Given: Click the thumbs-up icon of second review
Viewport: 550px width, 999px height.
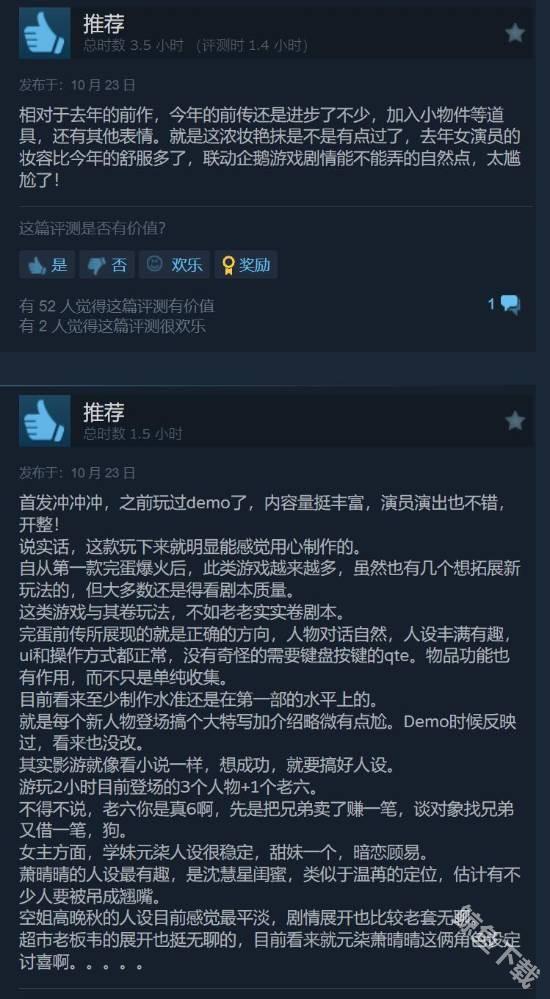Looking at the screenshot, I should [x=45, y=420].
